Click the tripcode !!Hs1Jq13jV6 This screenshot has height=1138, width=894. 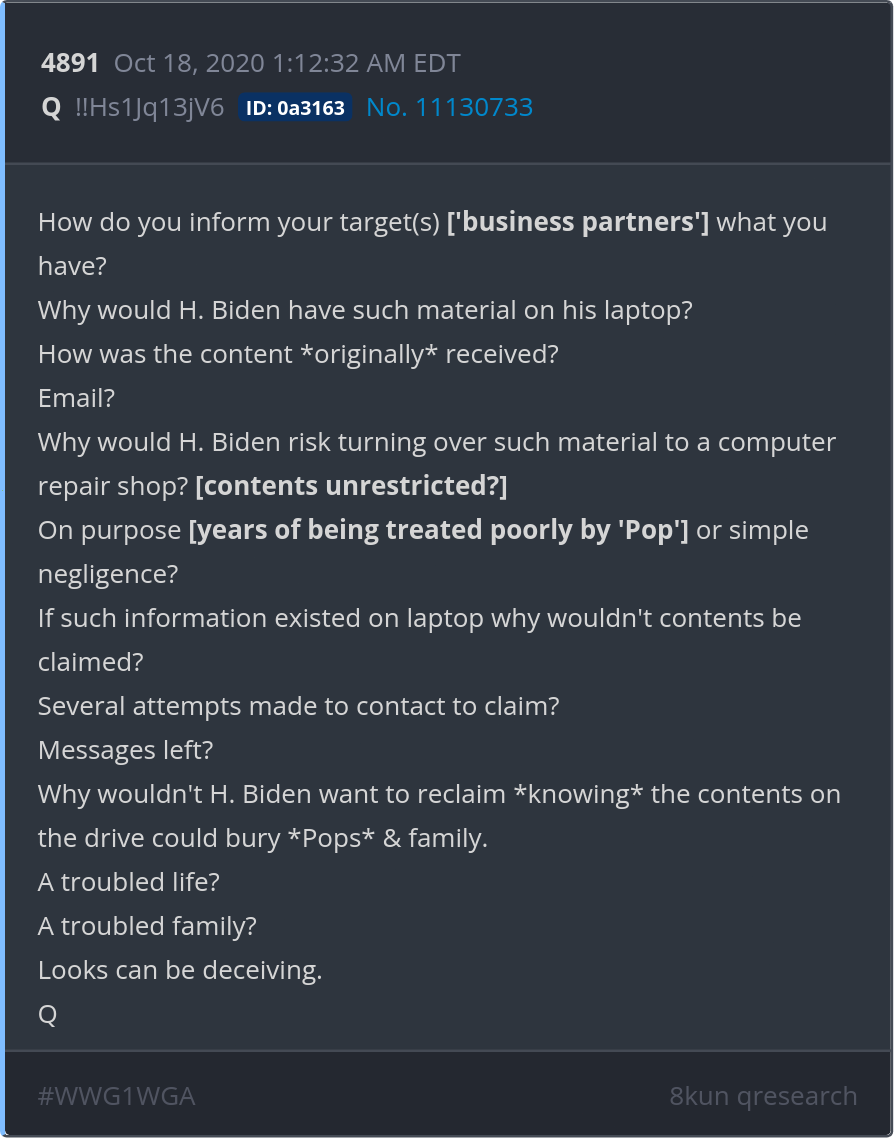click(150, 108)
